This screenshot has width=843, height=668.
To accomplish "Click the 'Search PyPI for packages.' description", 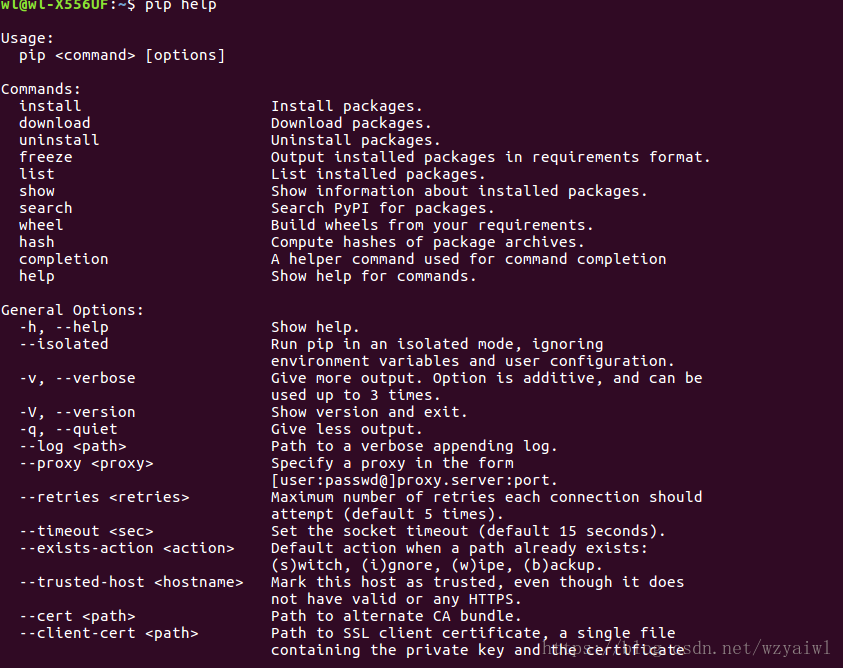I will point(382,208).
